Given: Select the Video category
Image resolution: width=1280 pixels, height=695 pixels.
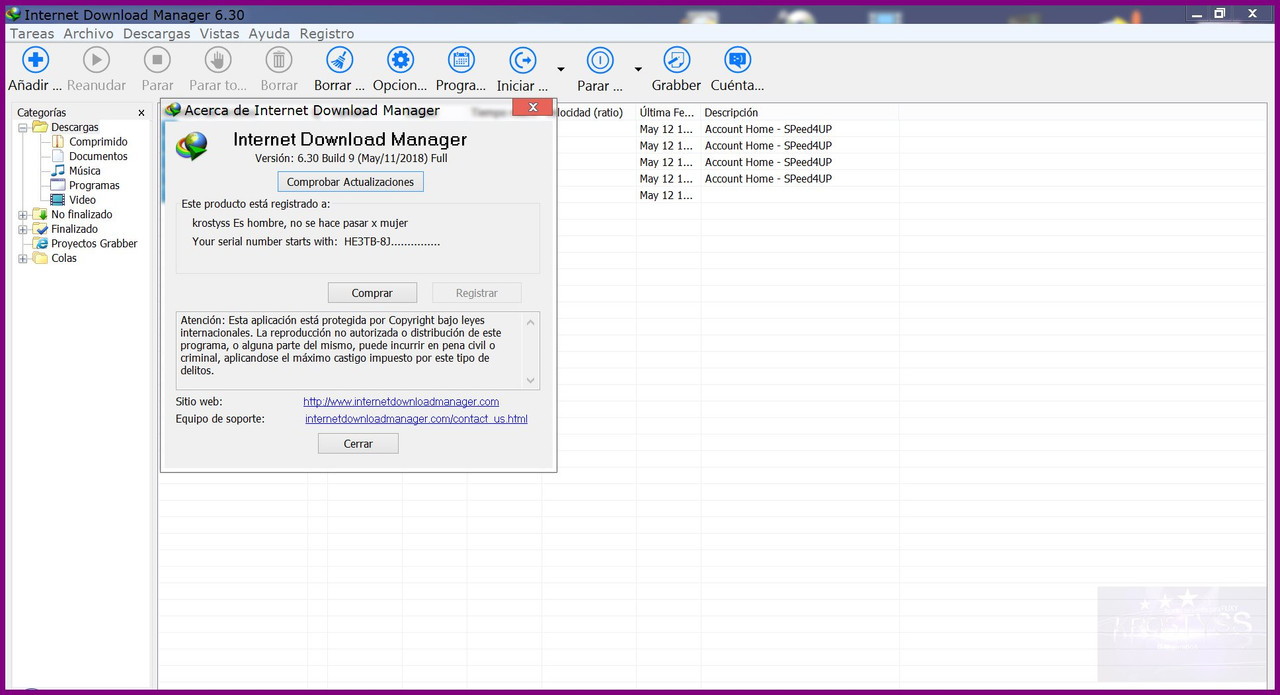Looking at the screenshot, I should (x=82, y=200).
